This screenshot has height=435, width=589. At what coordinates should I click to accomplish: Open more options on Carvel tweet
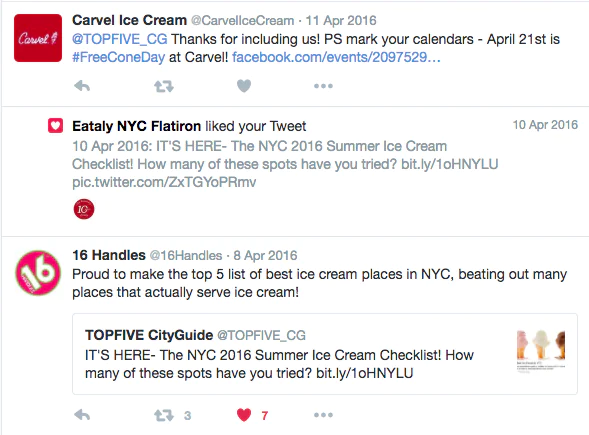pyautogui.click(x=323, y=86)
